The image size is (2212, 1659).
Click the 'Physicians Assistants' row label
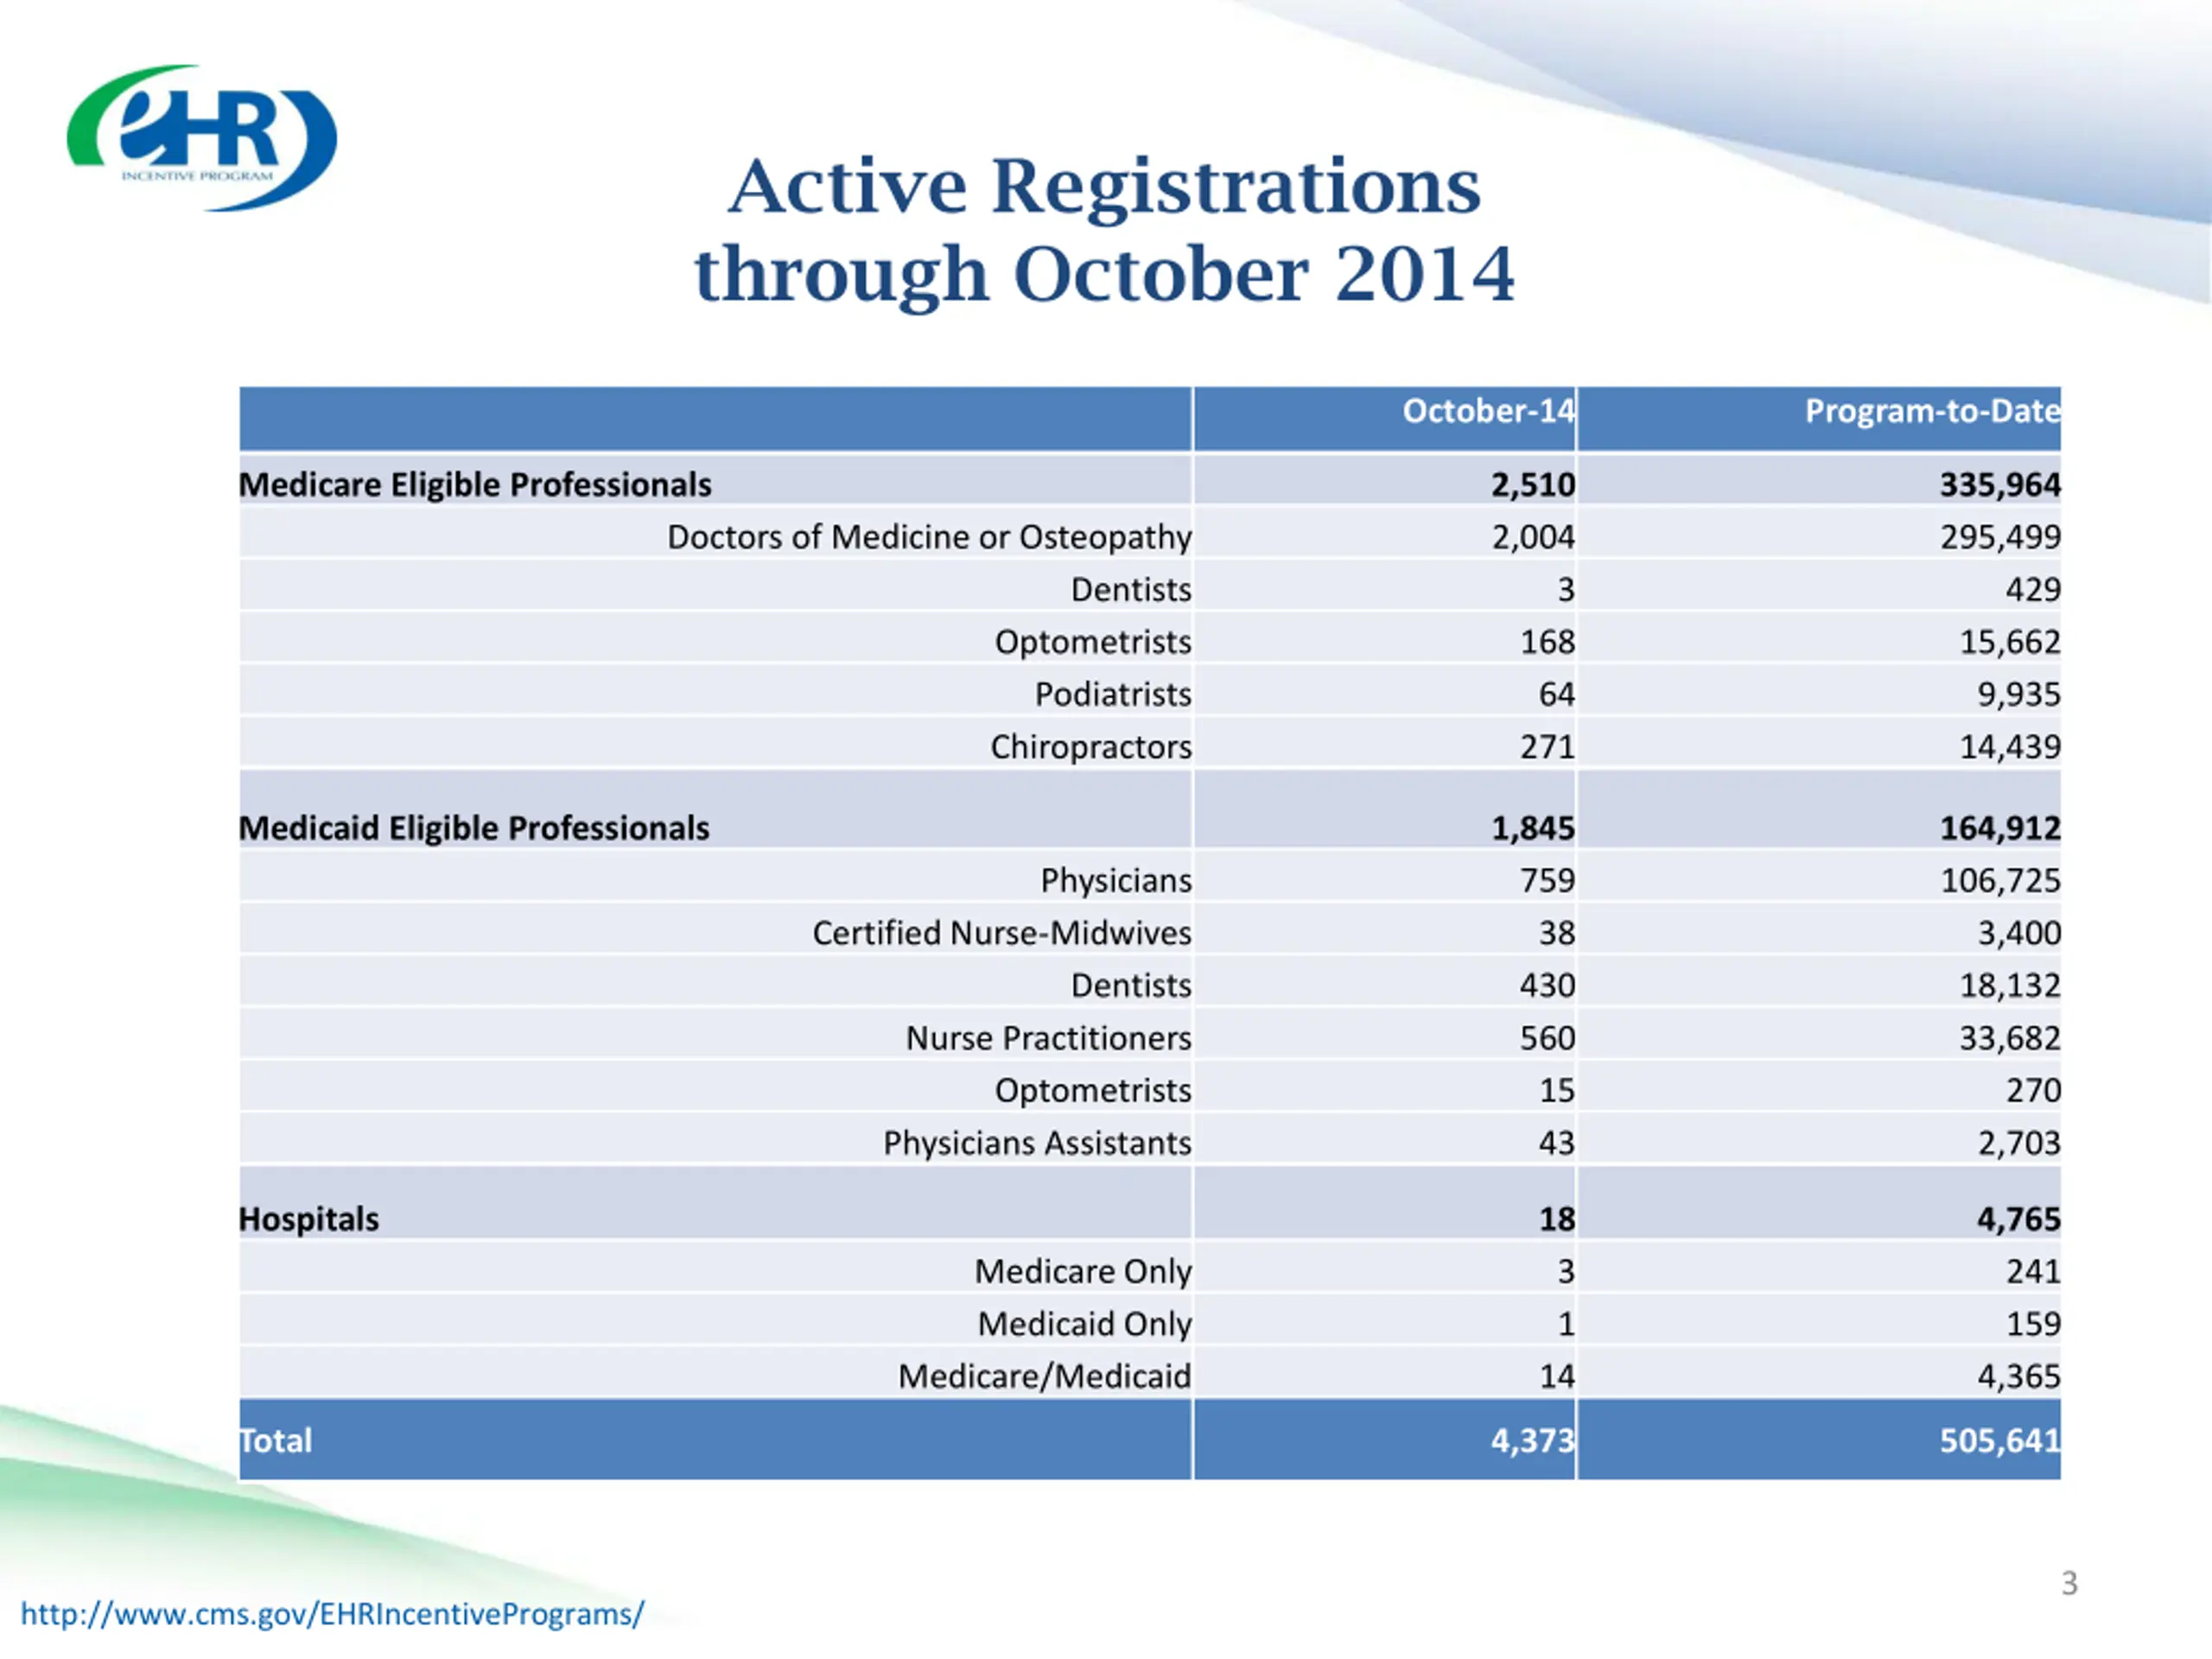click(x=1037, y=1142)
